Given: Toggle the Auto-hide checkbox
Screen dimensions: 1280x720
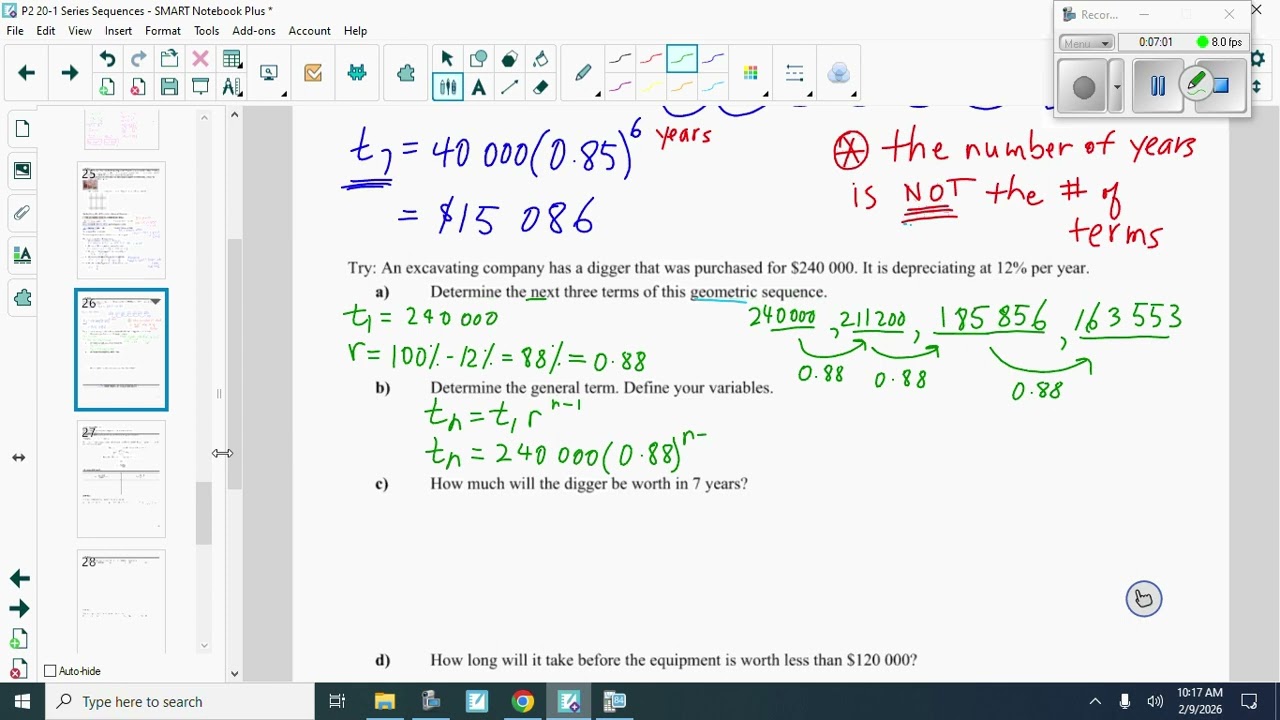Looking at the screenshot, I should pos(50,671).
